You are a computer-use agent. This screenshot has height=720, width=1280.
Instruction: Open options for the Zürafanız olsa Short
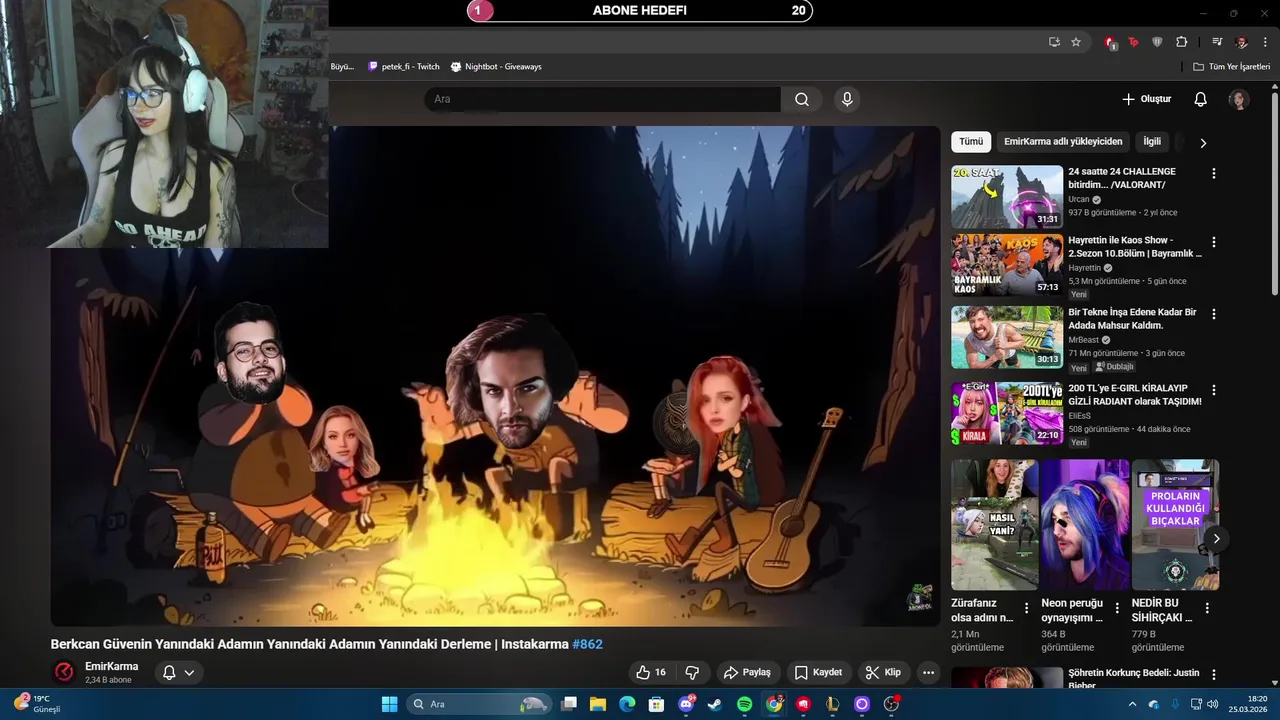click(x=1026, y=608)
